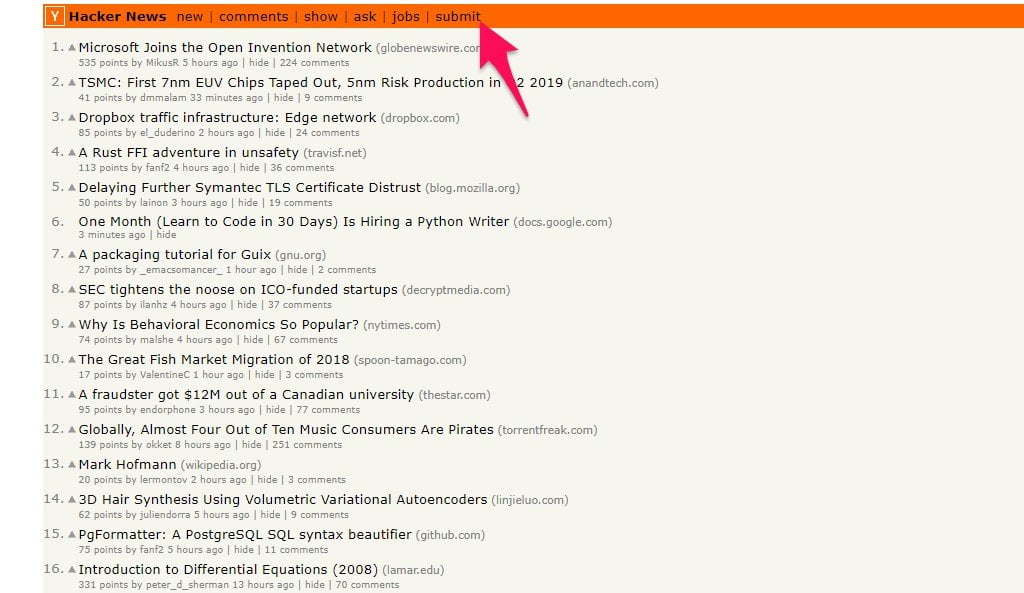Click the anandtech.com domain link
Viewport: 1024px width, 593px height.
[613, 83]
